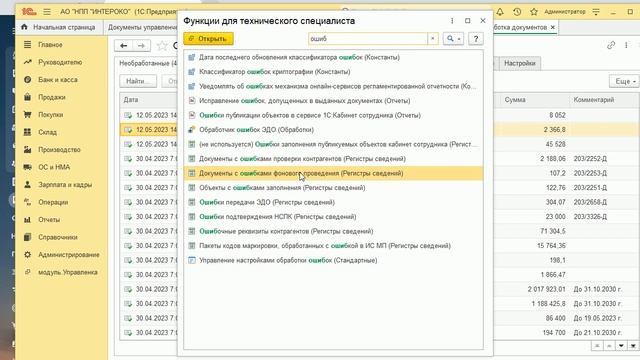The height and width of the screenshot is (360, 640).
Task: Open ОС и НМА section
Action: click(x=54, y=167)
